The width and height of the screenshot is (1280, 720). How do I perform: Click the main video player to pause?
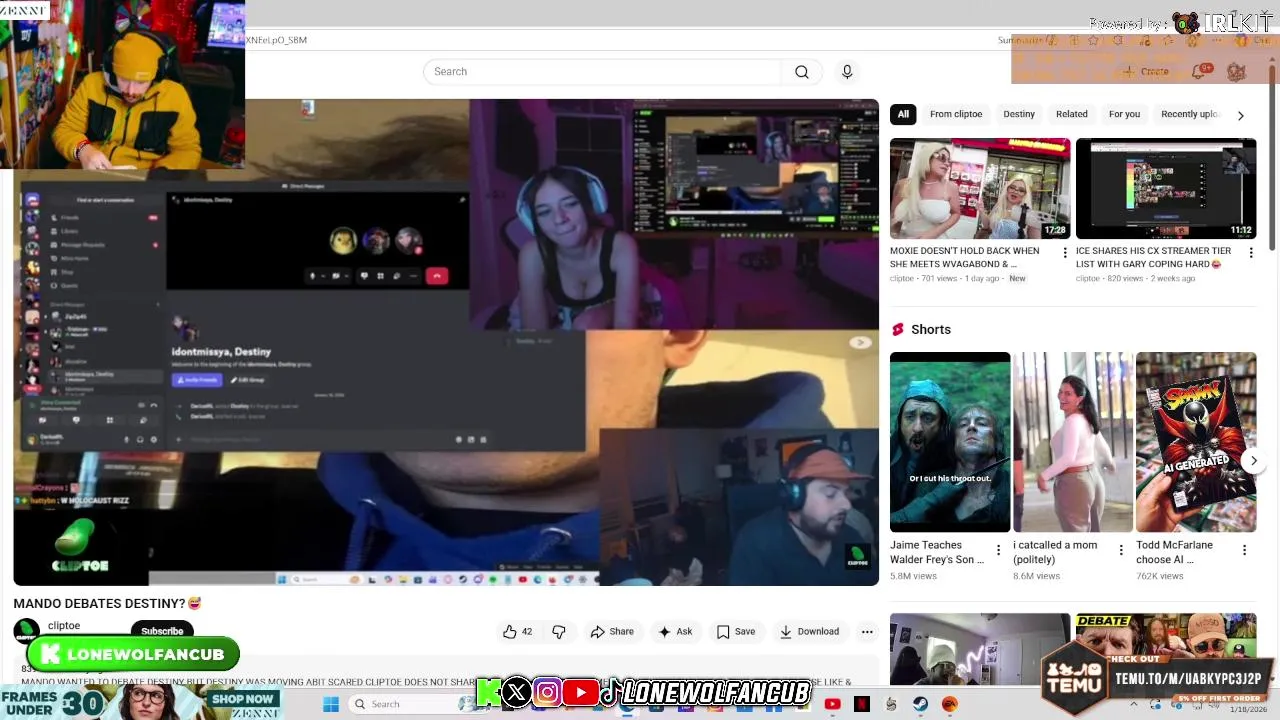(x=446, y=342)
